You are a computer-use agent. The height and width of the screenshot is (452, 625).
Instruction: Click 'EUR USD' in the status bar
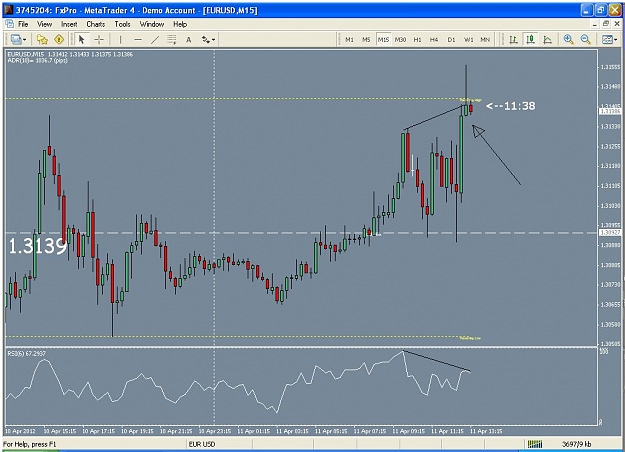[202, 444]
